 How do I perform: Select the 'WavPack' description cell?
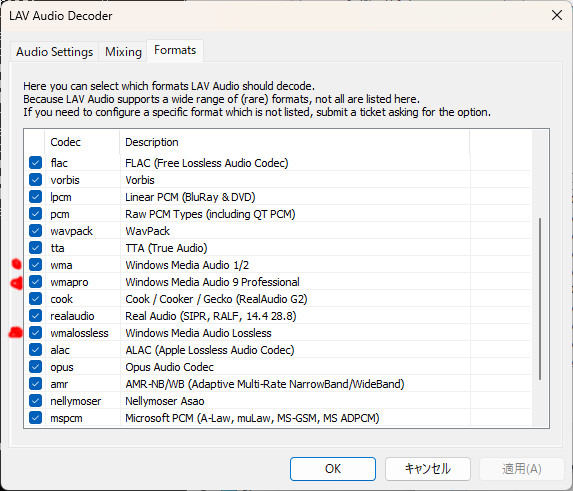[147, 231]
